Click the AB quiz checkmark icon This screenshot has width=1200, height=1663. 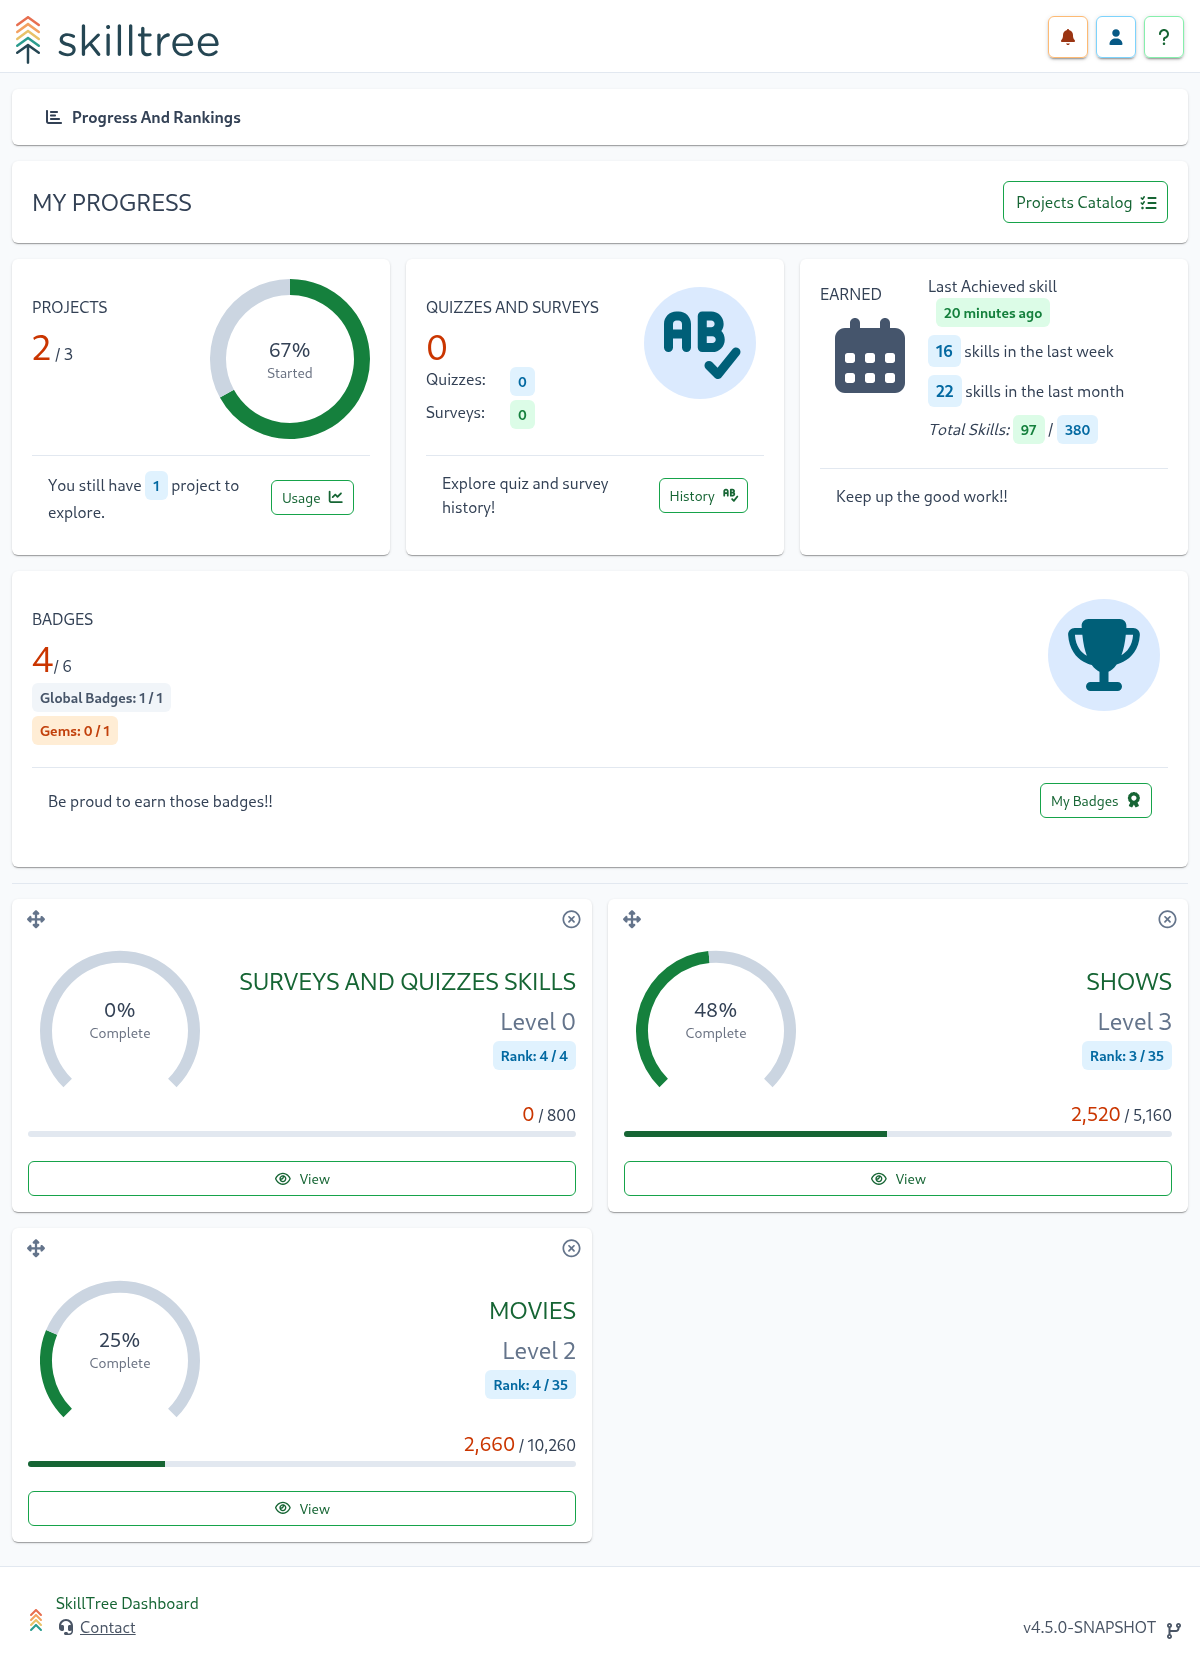[700, 343]
